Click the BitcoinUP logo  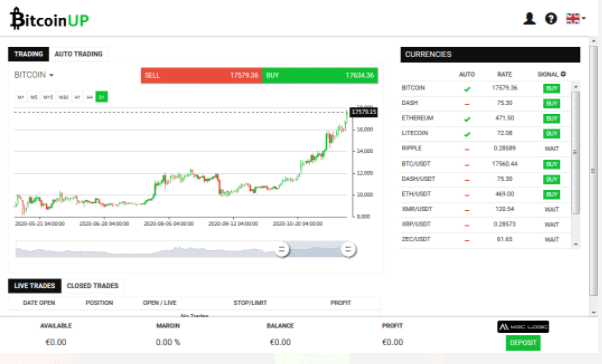[x=50, y=19]
